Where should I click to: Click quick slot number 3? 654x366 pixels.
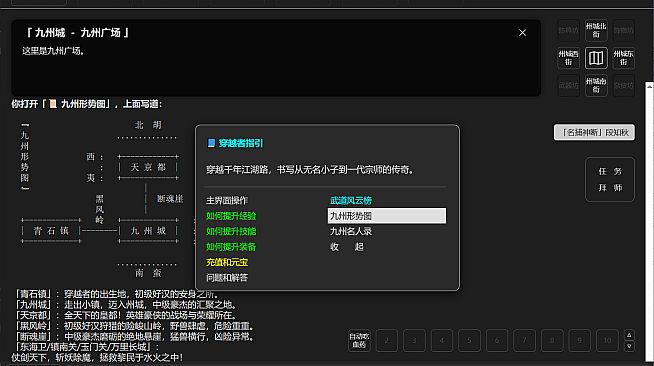click(x=414, y=340)
